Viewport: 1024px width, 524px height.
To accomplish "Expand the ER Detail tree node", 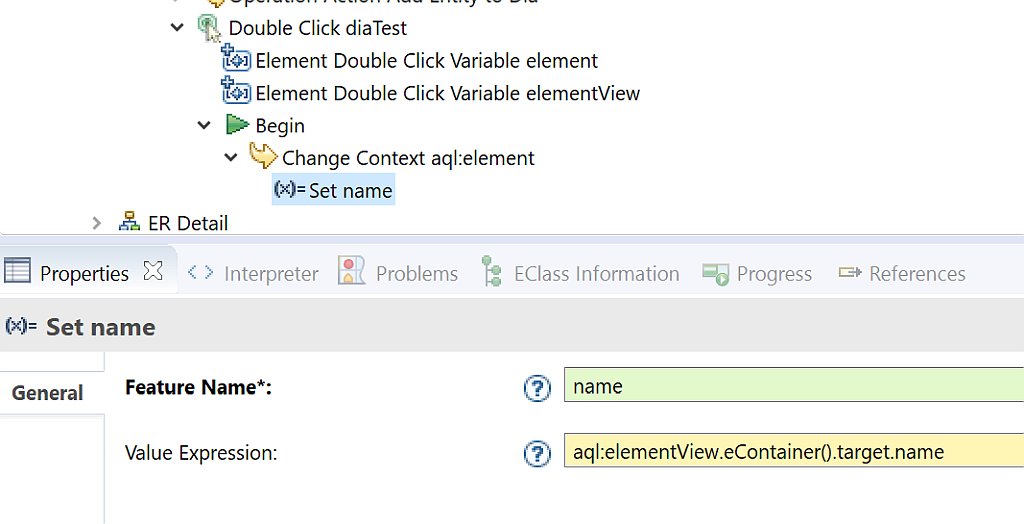I will coord(97,223).
